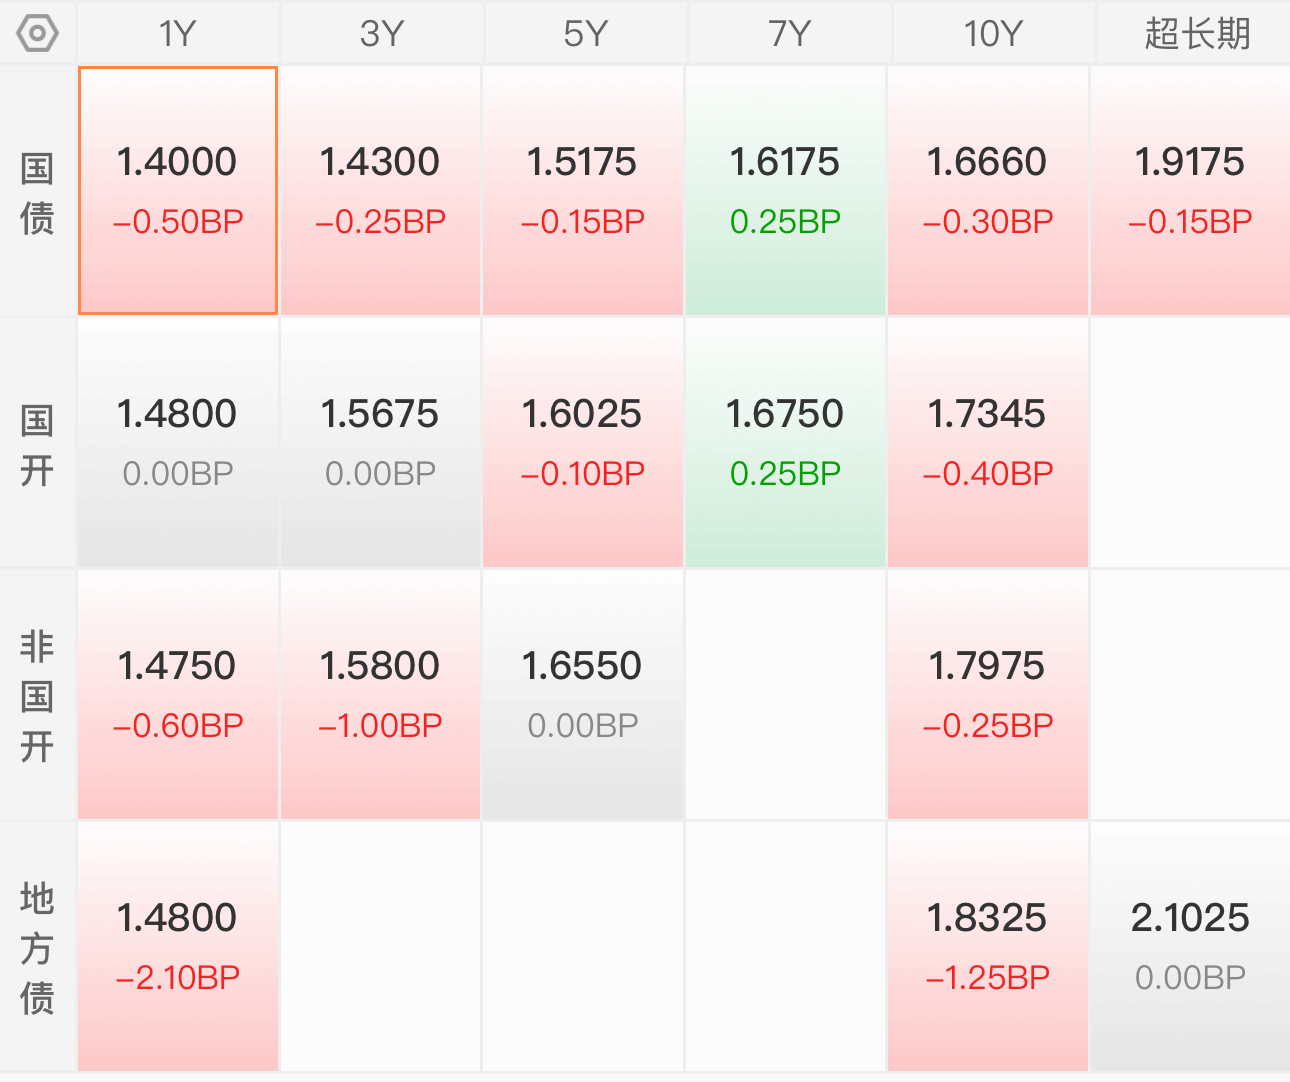This screenshot has height=1082, width=1290.
Task: Click the 超长期 column header
Action: [x=1196, y=34]
